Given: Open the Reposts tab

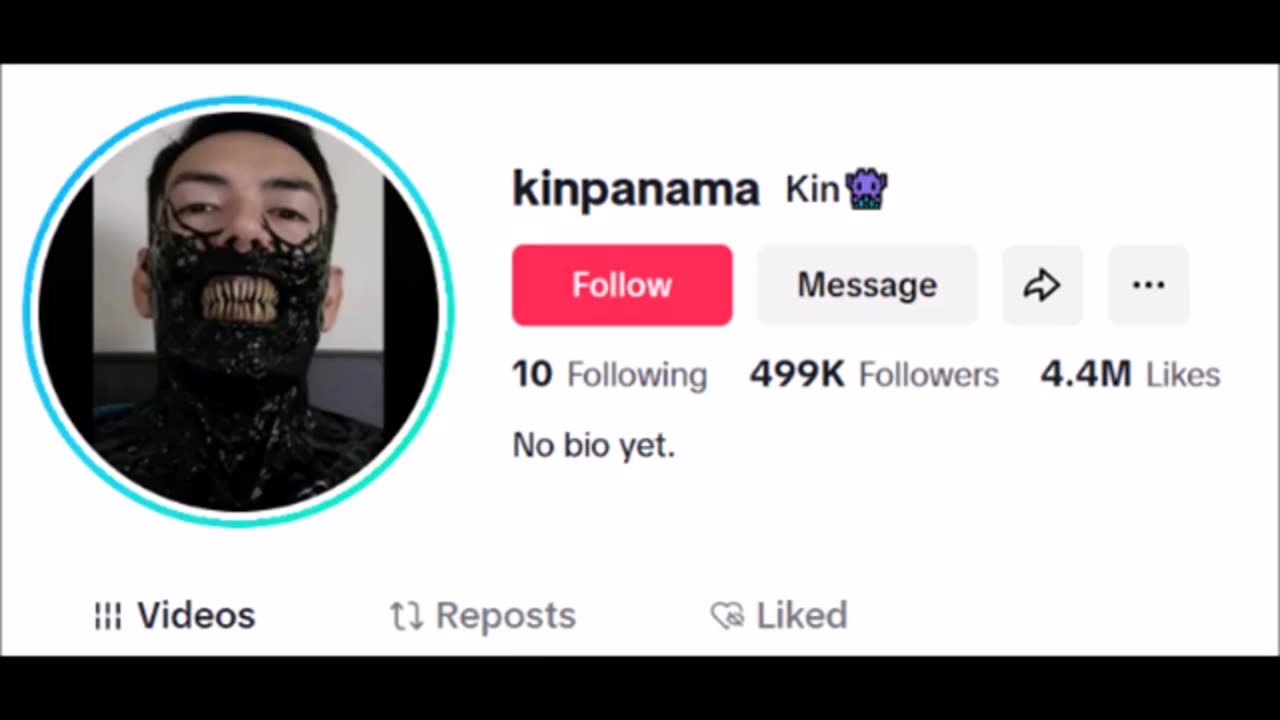Looking at the screenshot, I should tap(505, 616).
